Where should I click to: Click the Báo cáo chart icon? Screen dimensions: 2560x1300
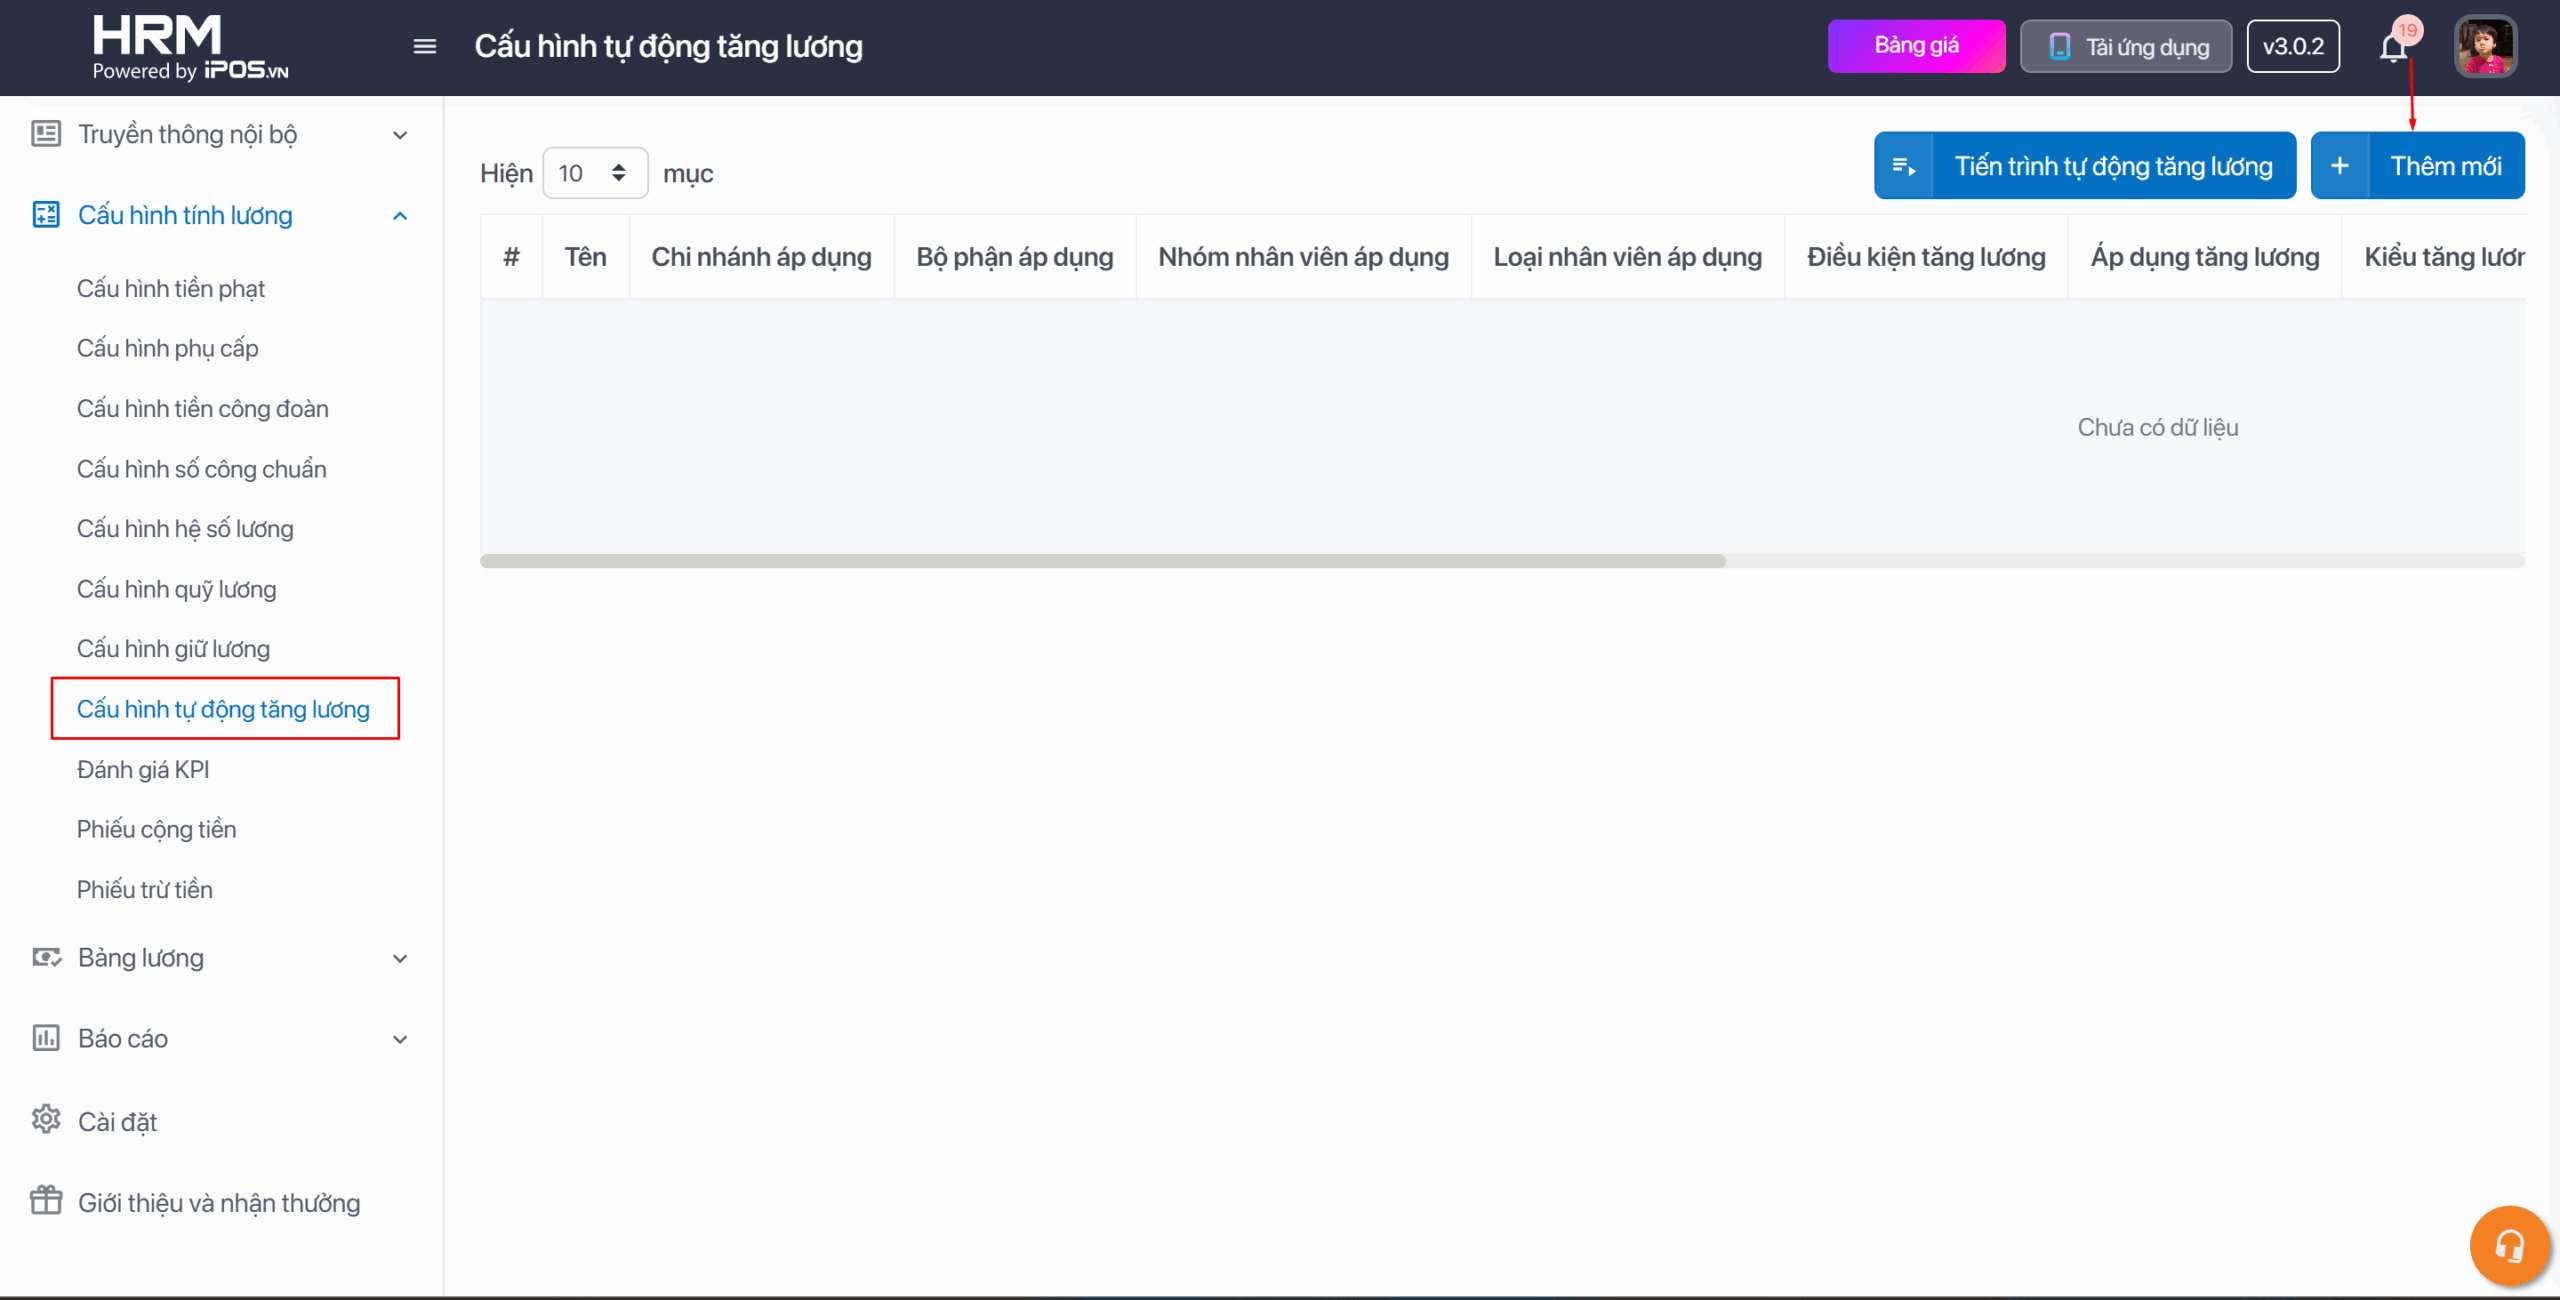46,1038
